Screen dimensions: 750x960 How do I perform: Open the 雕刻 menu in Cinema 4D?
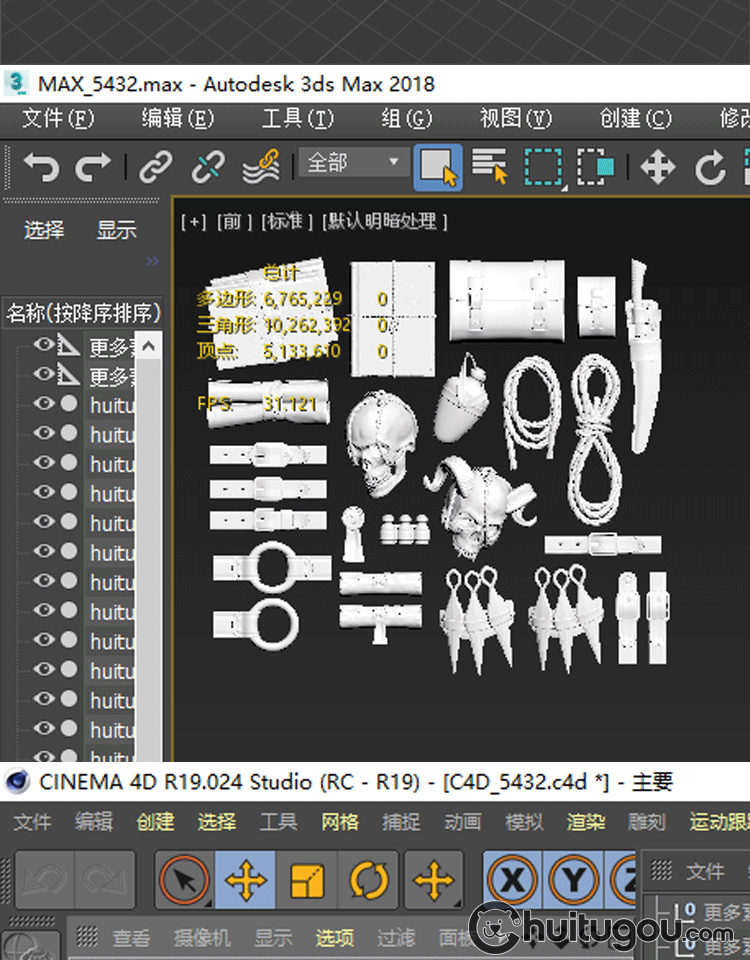(647, 822)
